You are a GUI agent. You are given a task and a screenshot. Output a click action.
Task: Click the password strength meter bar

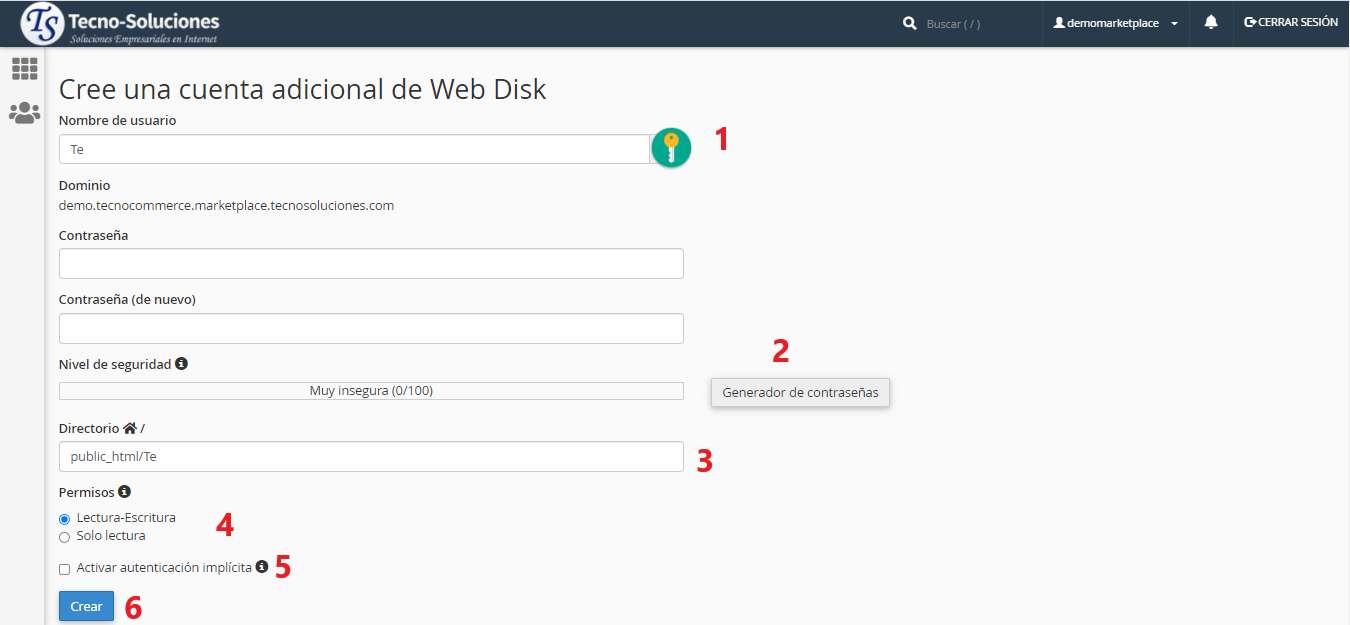tap(371, 391)
